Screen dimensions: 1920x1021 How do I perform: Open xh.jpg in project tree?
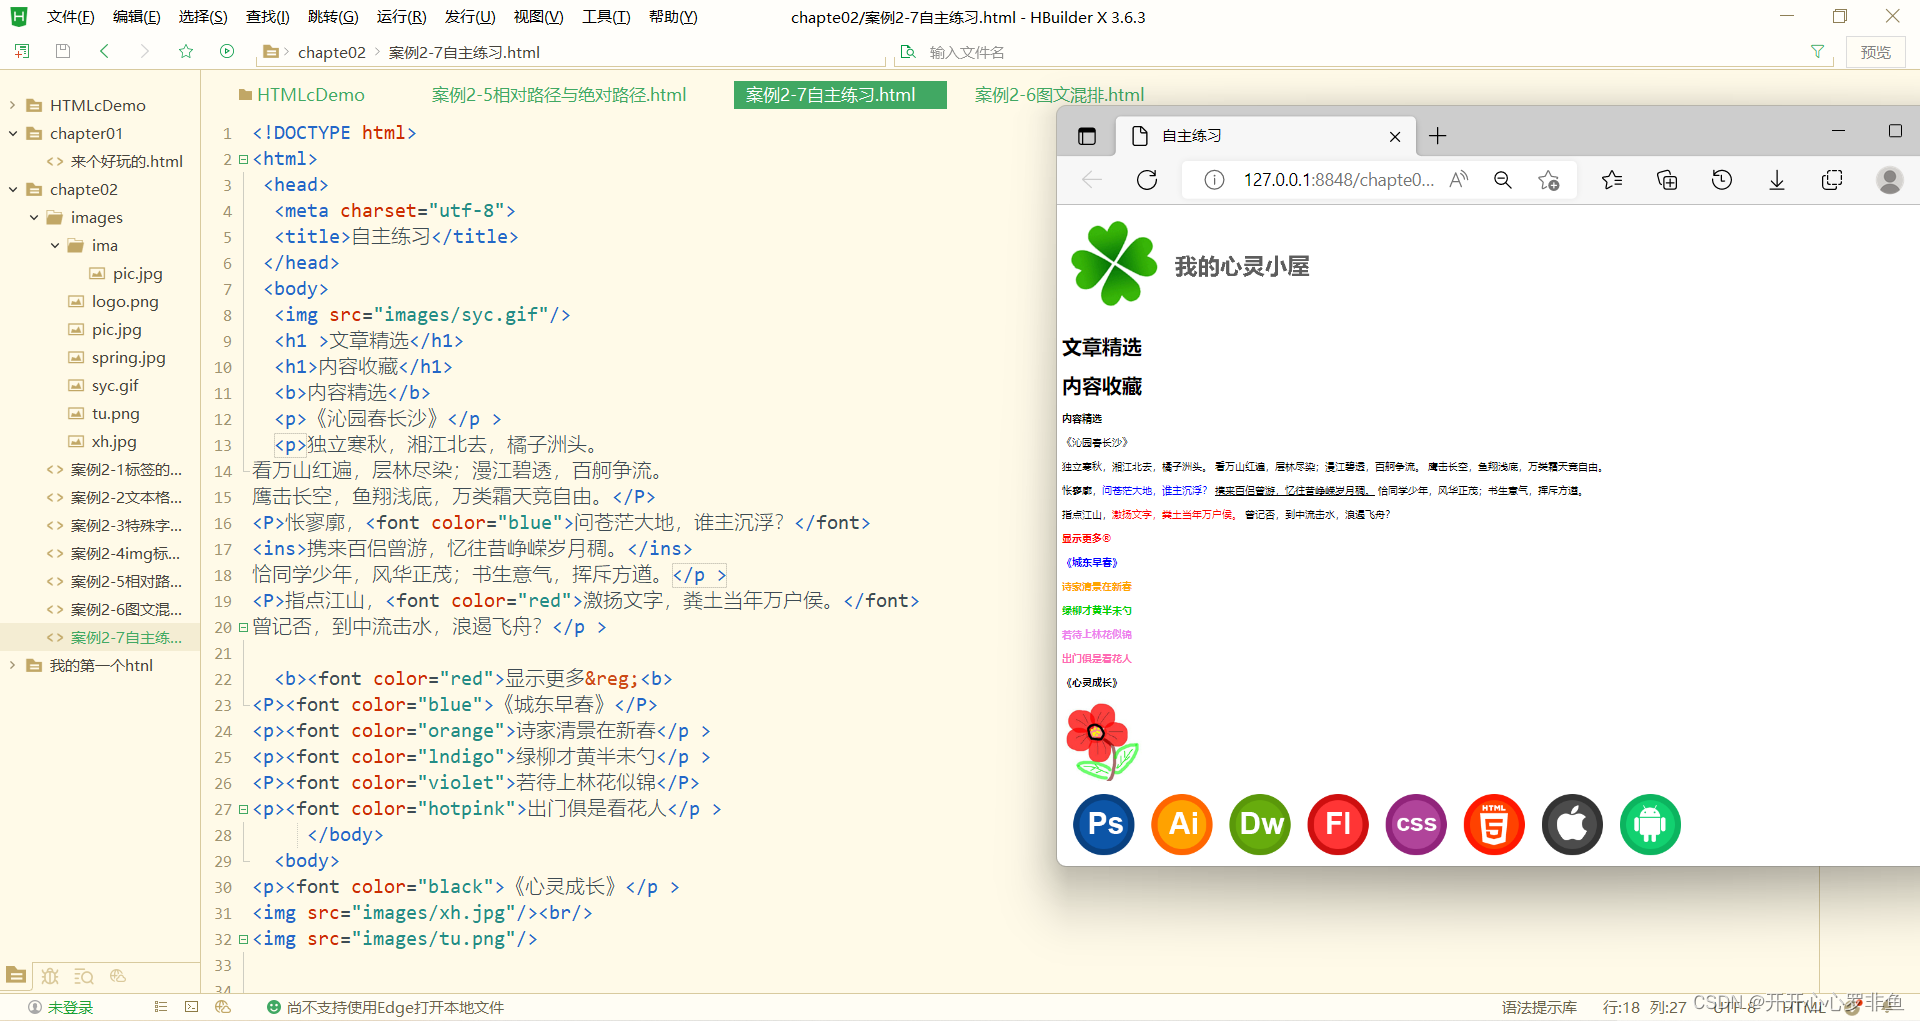[x=114, y=441]
